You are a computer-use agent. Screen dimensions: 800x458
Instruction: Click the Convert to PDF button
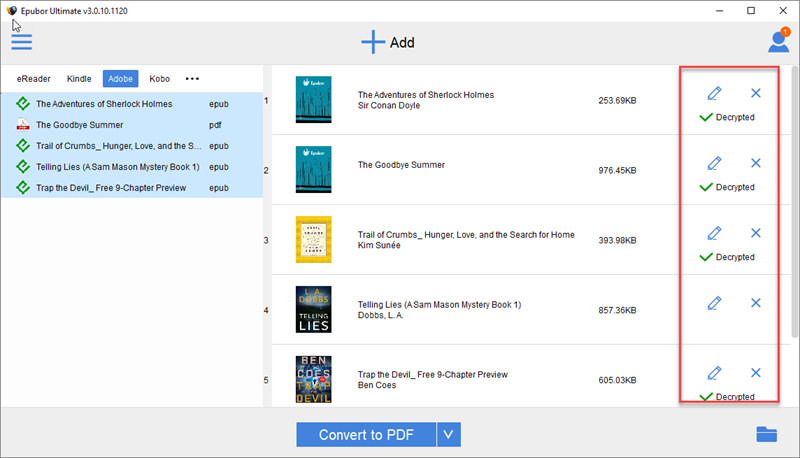click(366, 435)
